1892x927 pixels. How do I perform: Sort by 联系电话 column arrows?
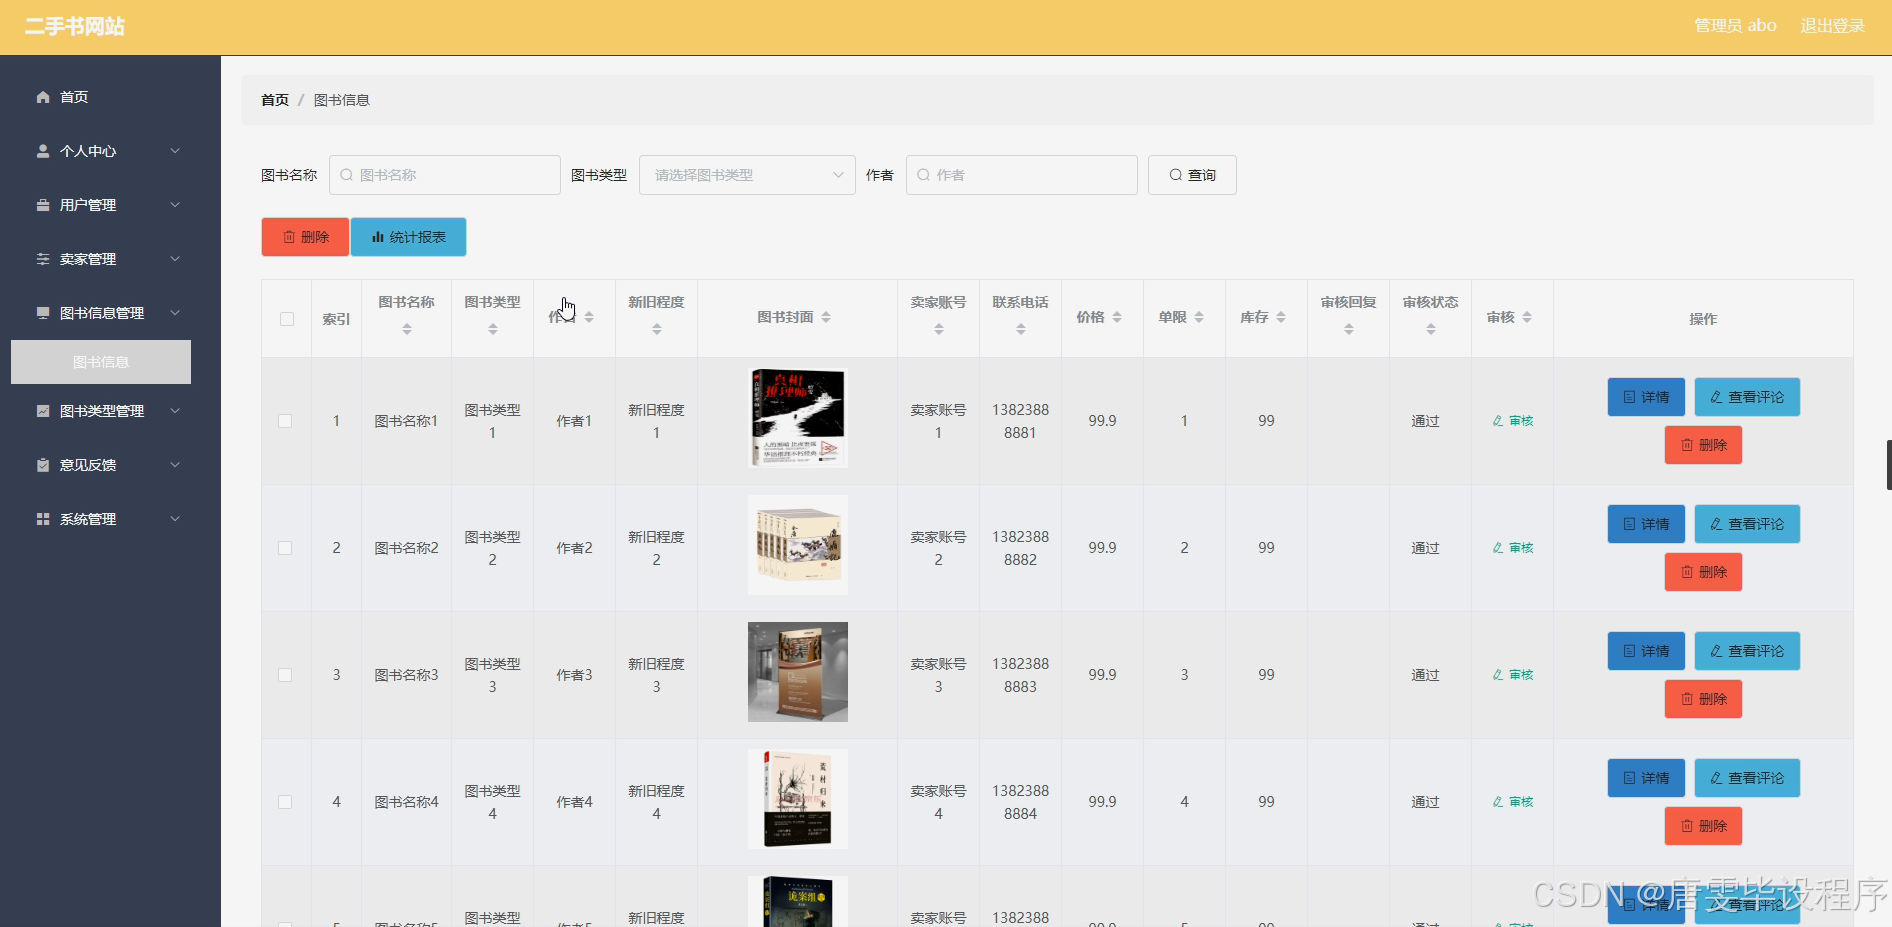1021,329
